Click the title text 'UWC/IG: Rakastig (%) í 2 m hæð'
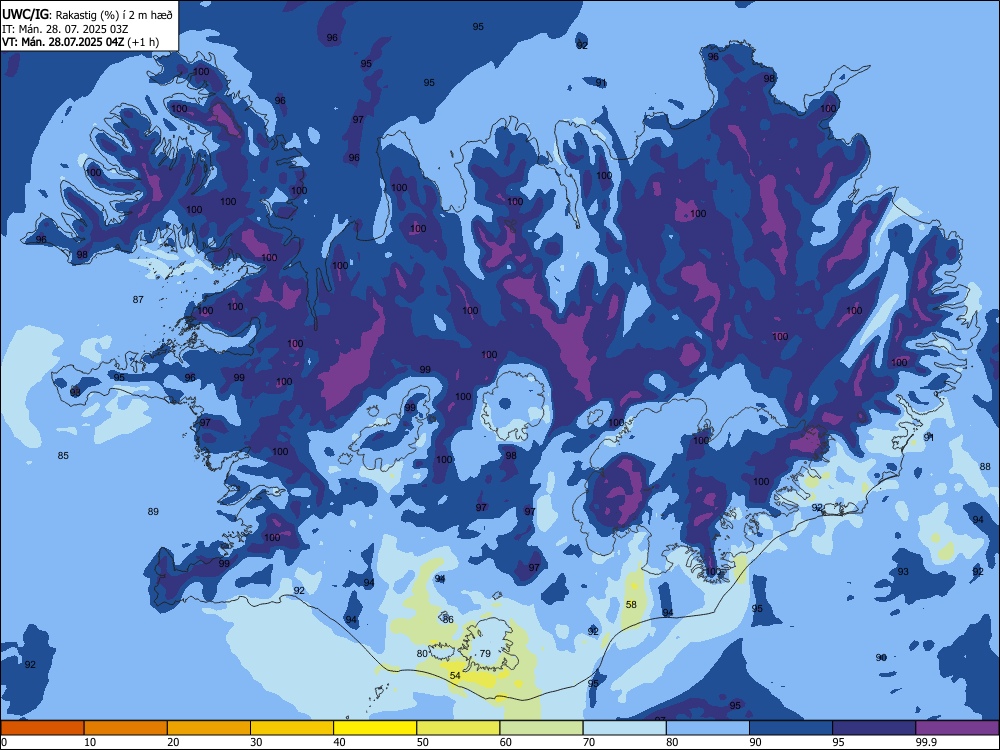The width and height of the screenshot is (1000, 750). pos(87,15)
